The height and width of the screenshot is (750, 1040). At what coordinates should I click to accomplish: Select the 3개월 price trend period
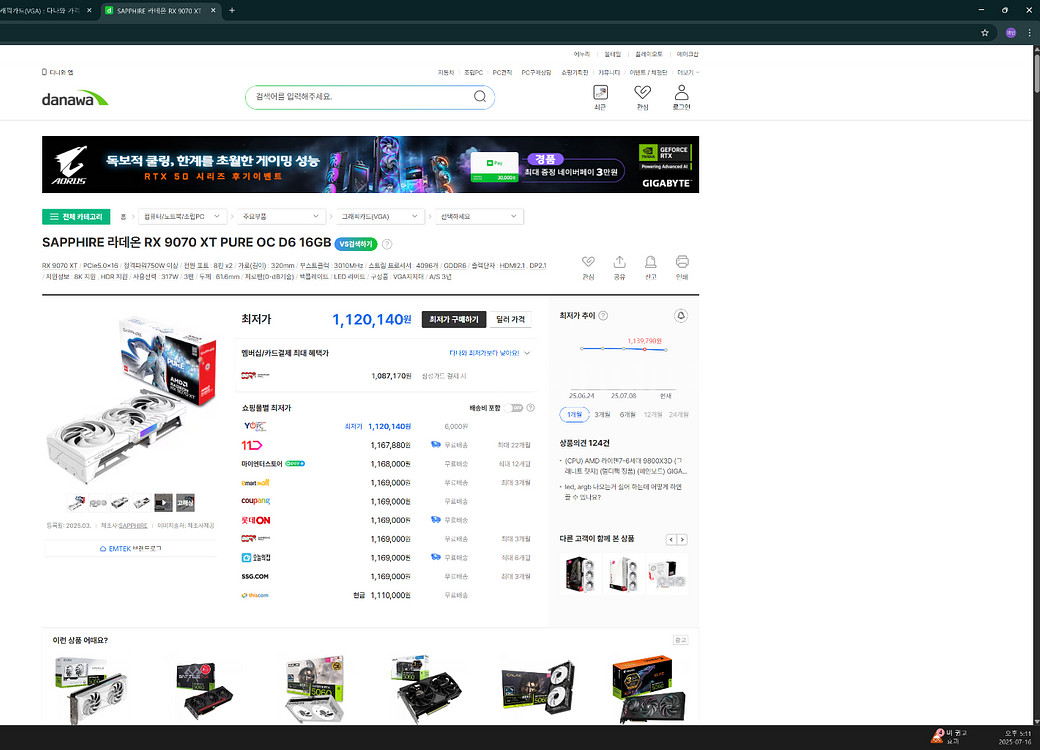tap(602, 414)
